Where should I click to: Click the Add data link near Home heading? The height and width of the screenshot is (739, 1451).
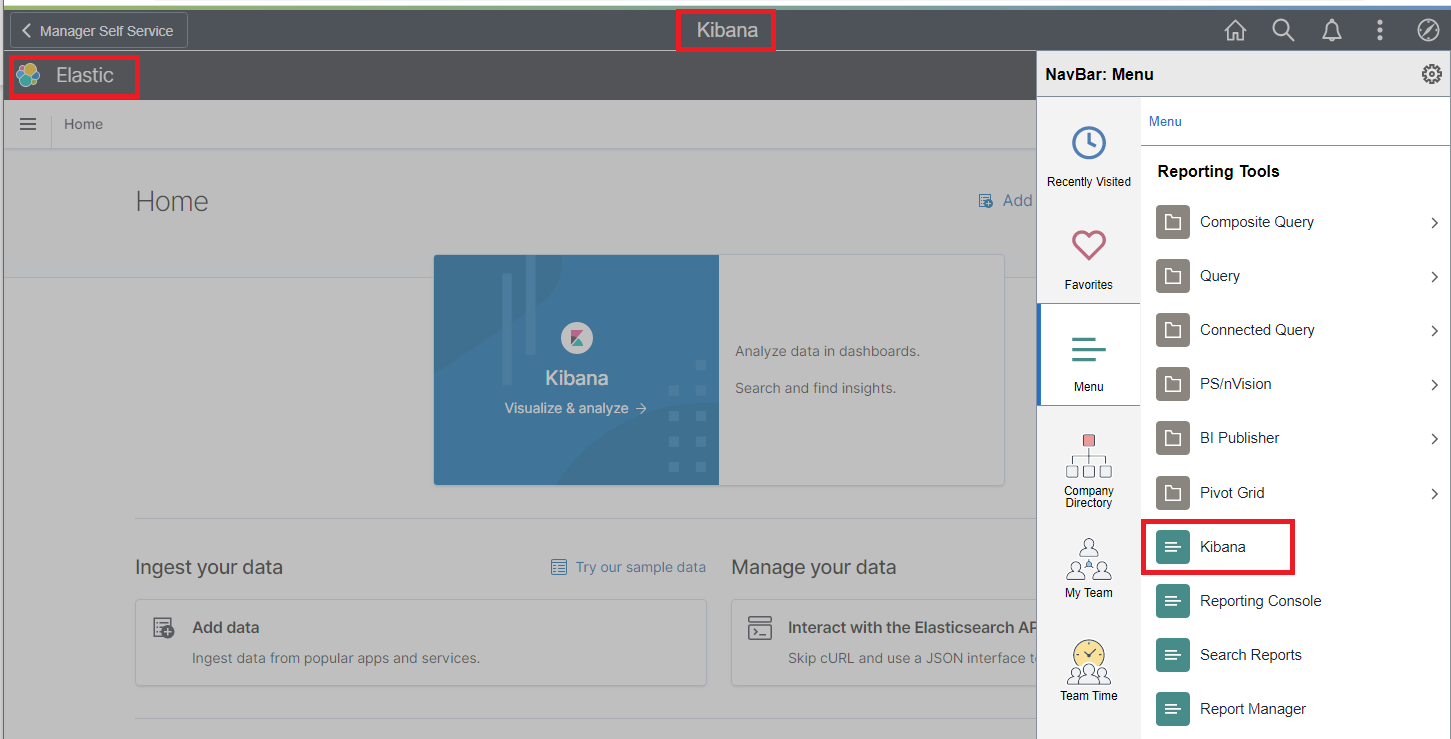[1005, 200]
